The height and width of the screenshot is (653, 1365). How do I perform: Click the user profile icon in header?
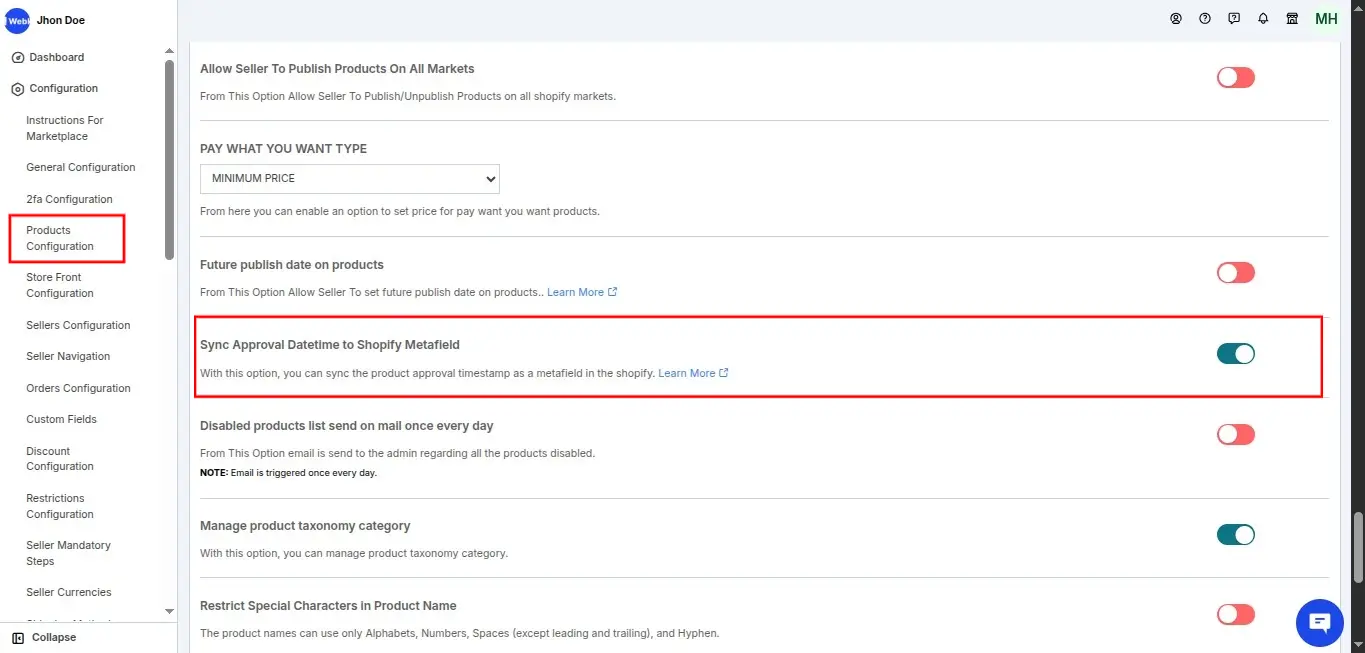point(1176,18)
